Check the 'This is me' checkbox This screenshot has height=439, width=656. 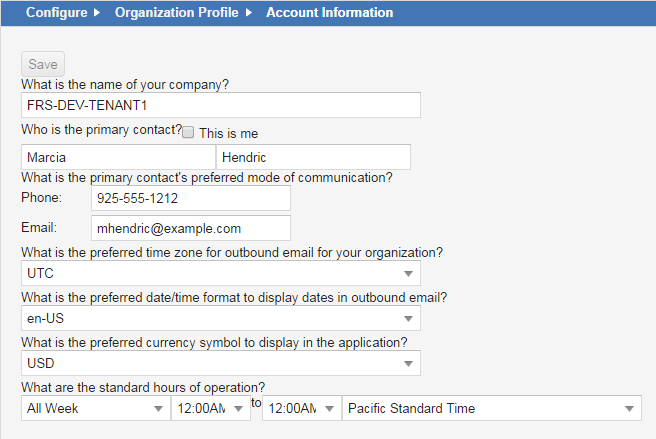[x=188, y=132]
